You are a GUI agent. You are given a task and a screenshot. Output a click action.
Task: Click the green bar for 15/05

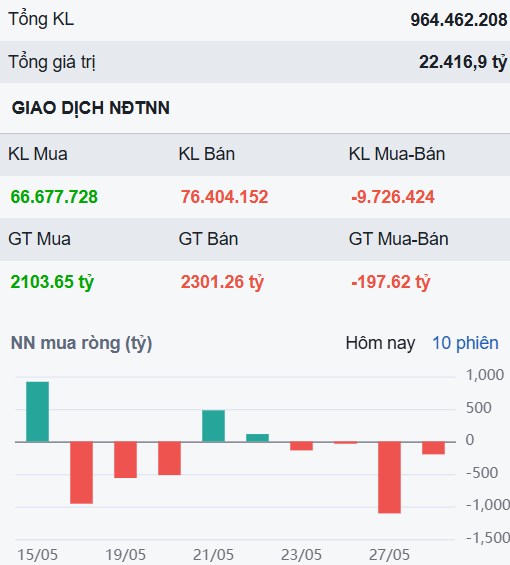pos(37,411)
